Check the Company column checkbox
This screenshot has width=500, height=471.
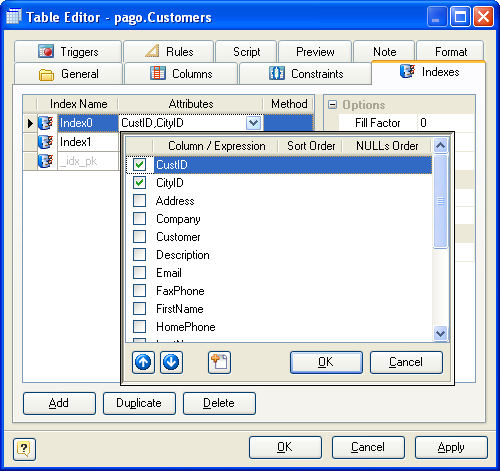tap(139, 219)
